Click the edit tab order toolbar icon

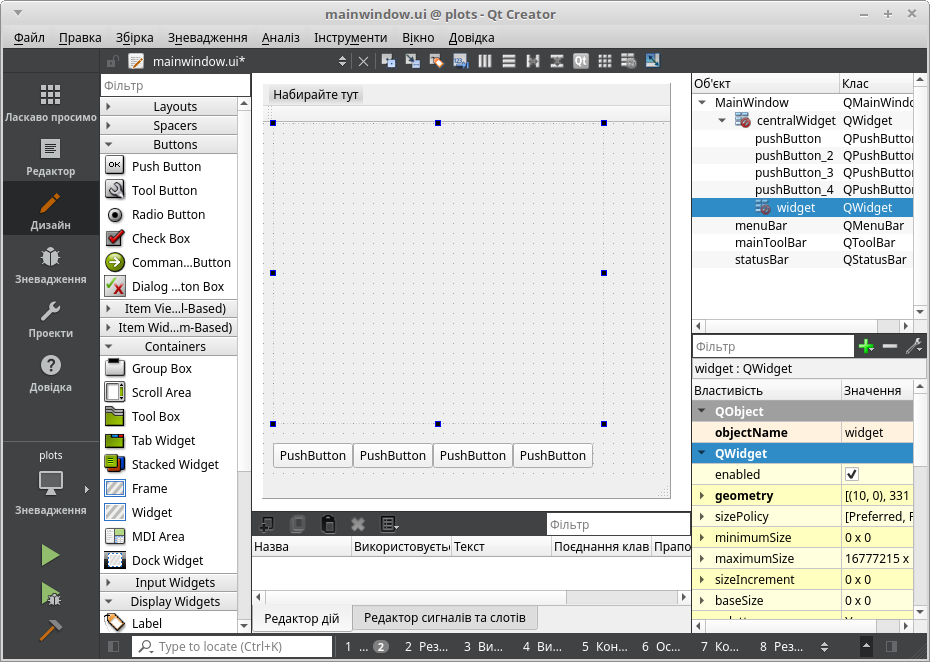coord(460,61)
